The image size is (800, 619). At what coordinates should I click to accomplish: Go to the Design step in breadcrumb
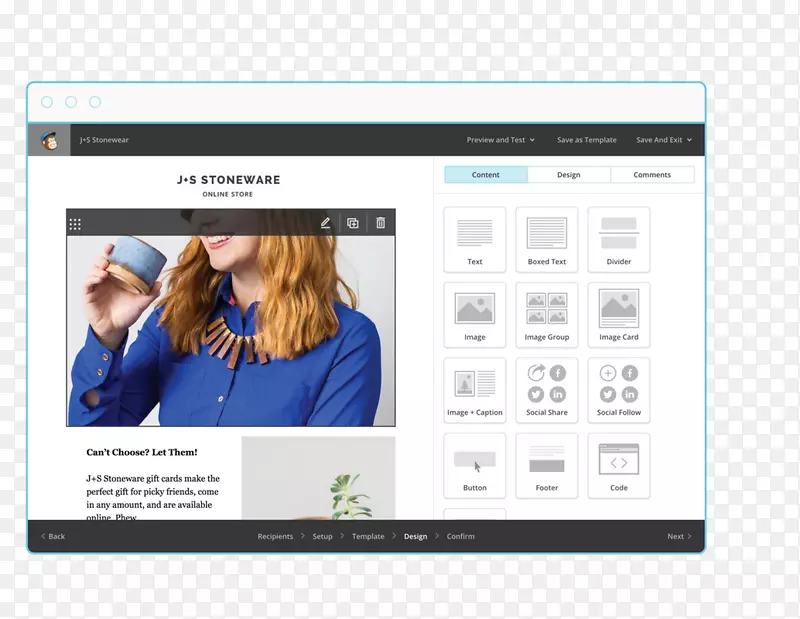point(415,536)
